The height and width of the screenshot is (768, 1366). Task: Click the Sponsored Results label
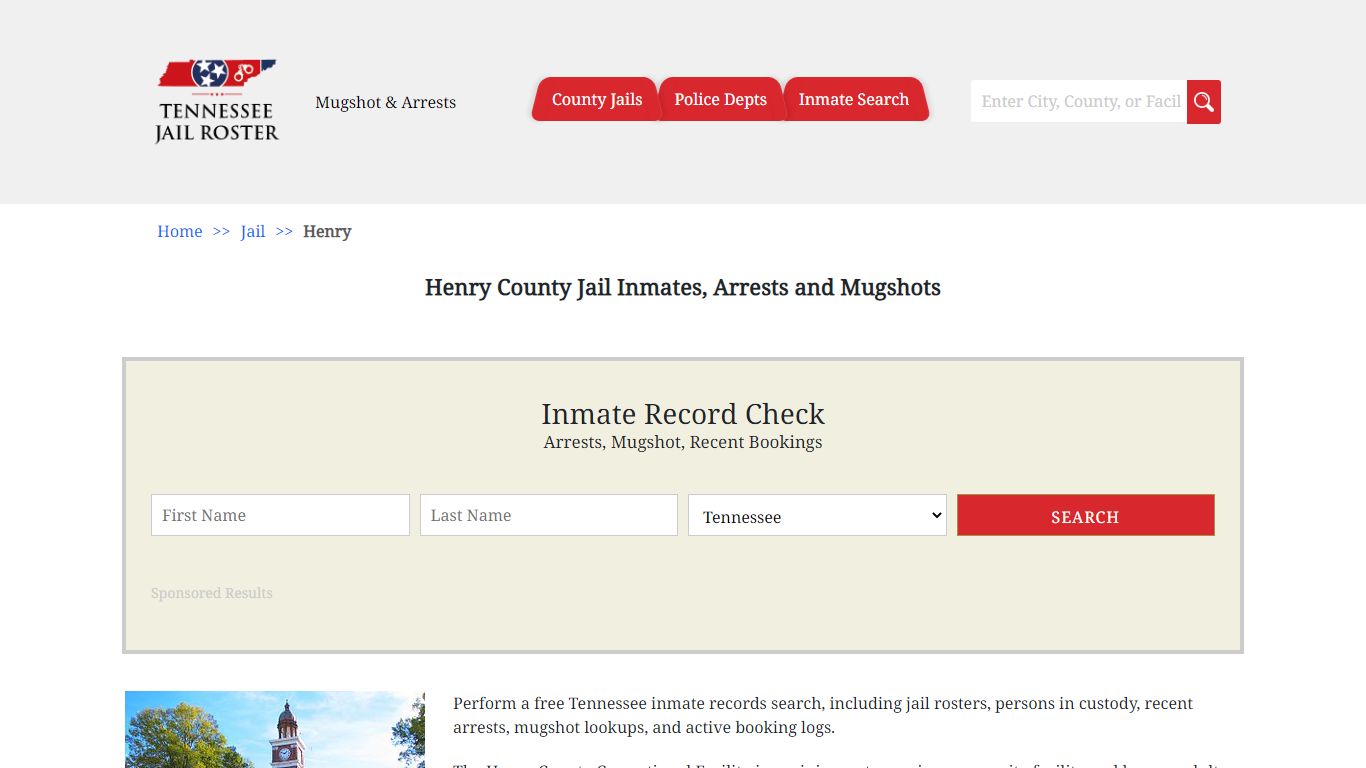212,593
